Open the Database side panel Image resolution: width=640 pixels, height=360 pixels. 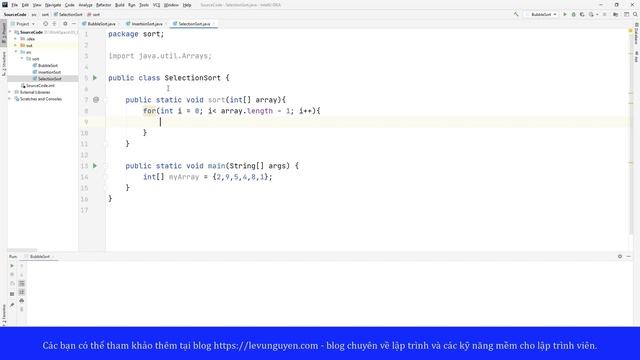click(x=636, y=33)
